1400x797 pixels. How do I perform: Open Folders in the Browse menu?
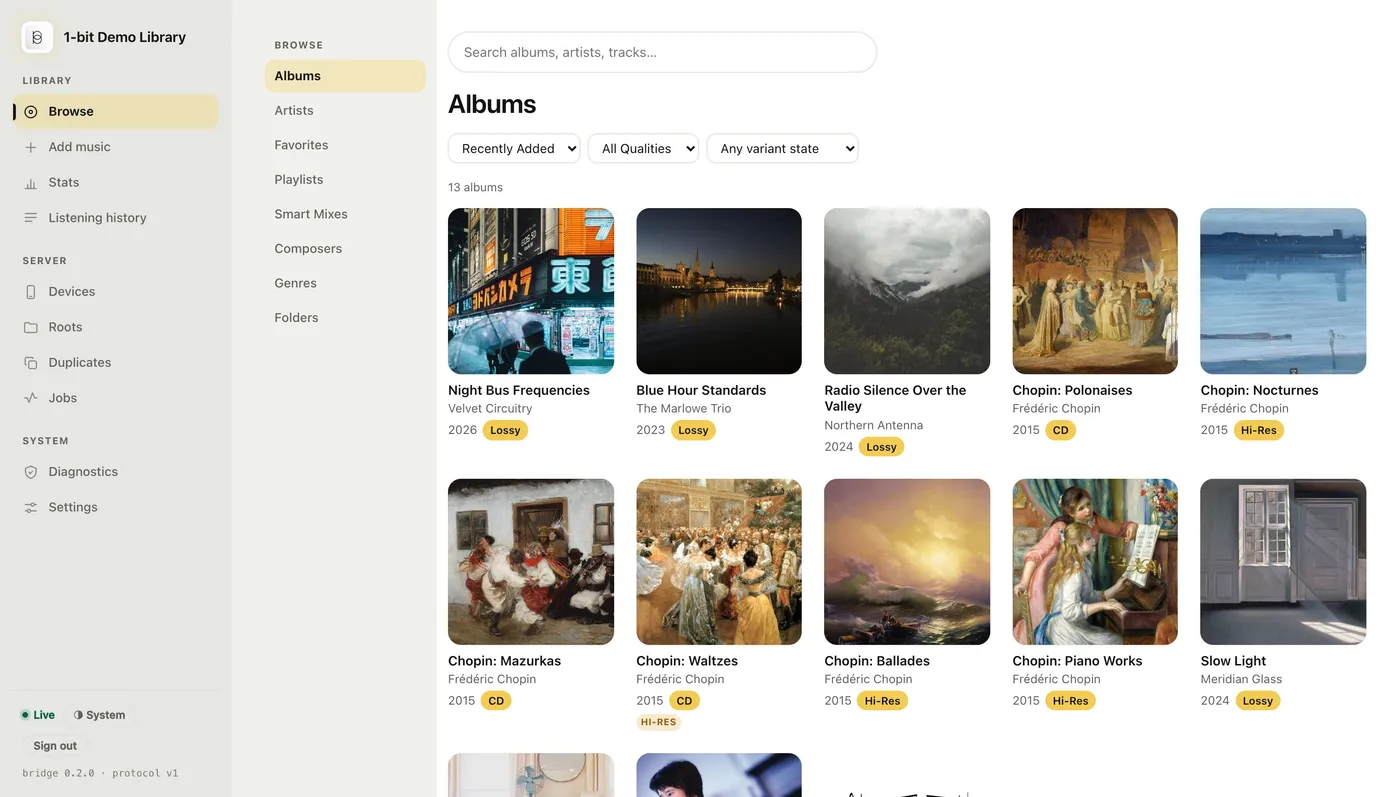point(345,318)
